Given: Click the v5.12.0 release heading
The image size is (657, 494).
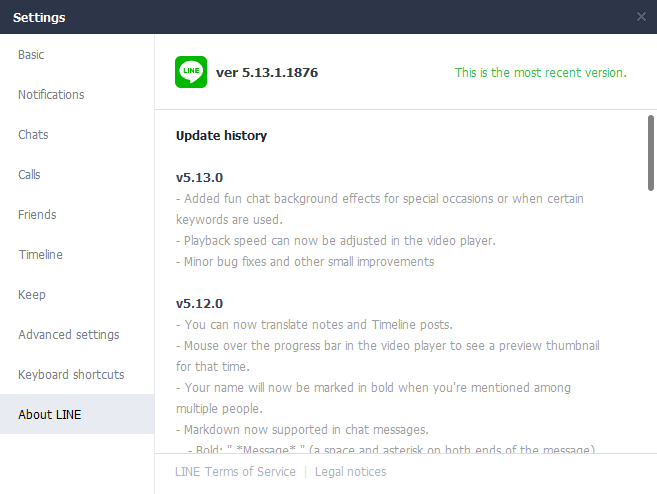Looking at the screenshot, I should (x=199, y=303).
